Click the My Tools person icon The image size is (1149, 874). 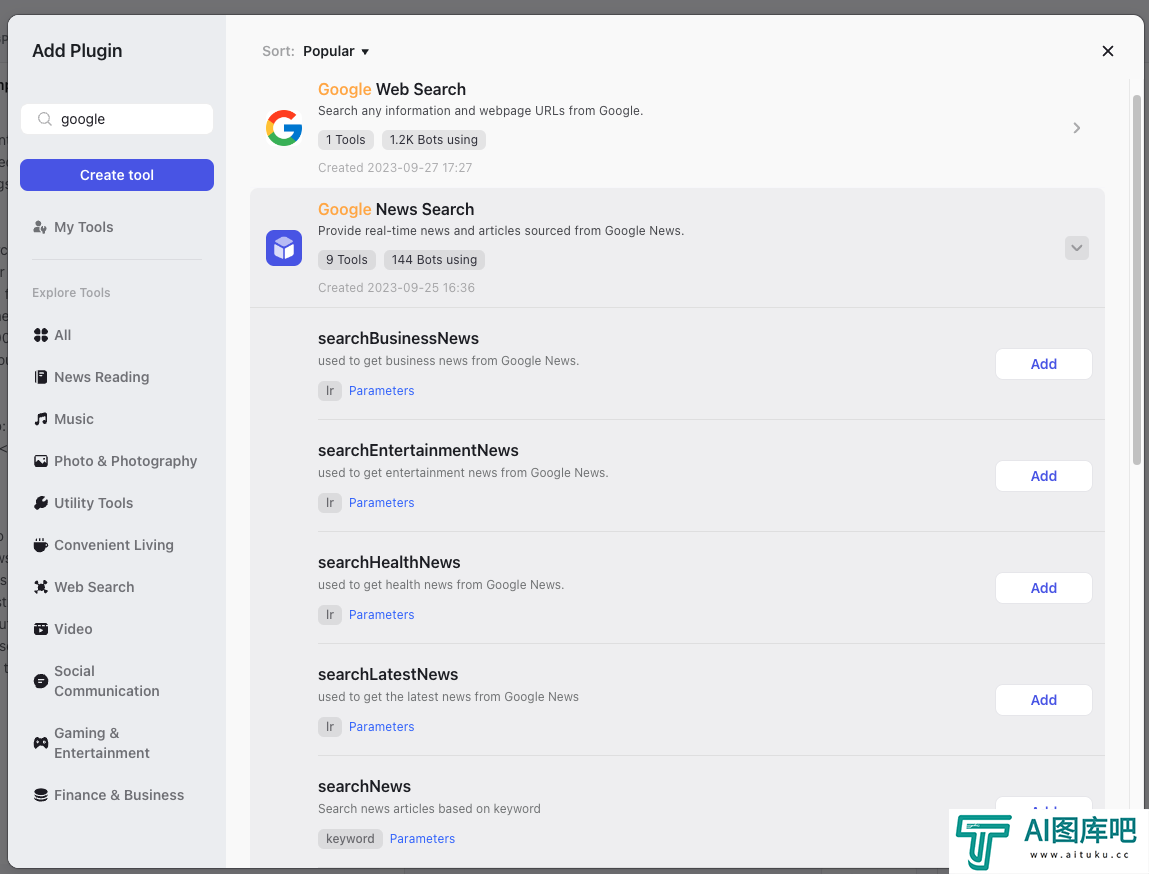coord(40,227)
